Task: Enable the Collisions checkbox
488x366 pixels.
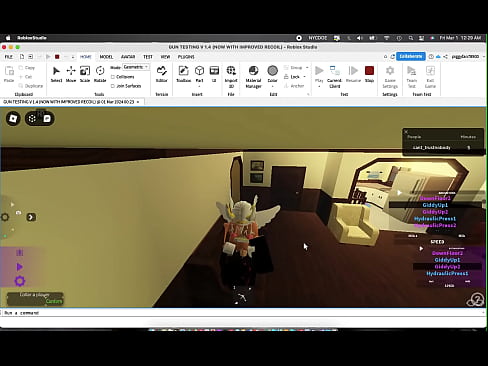Action: (x=113, y=77)
